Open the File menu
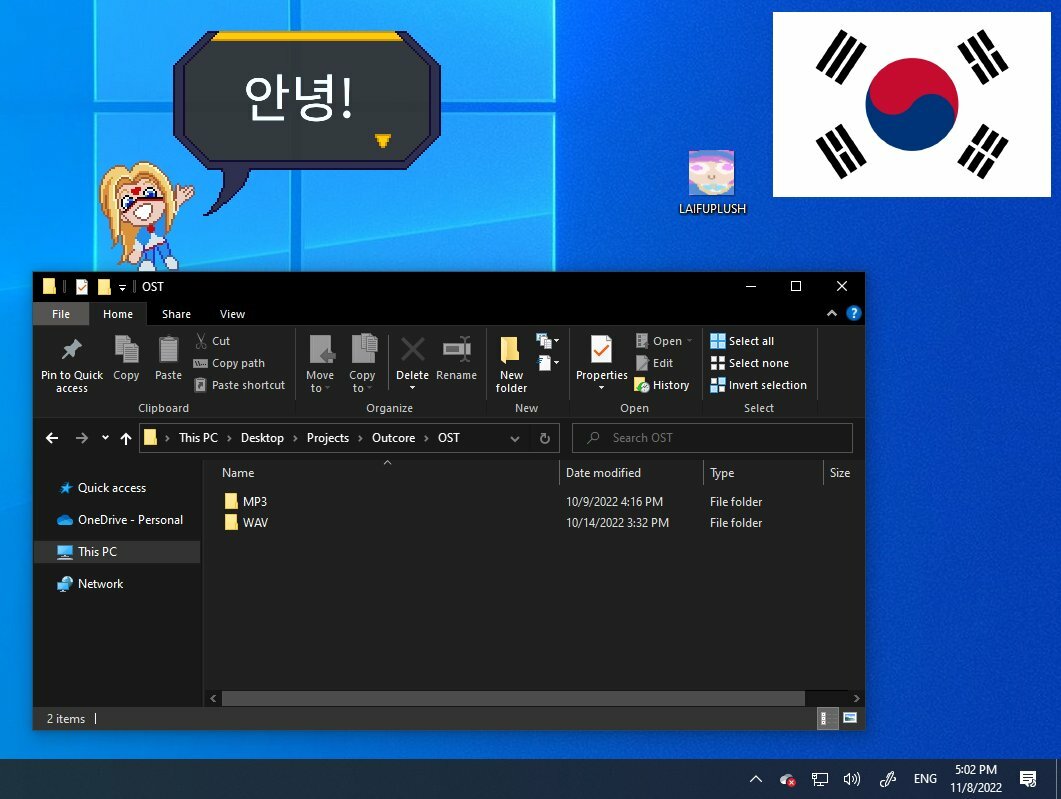Viewport: 1061px width, 799px height. point(61,314)
